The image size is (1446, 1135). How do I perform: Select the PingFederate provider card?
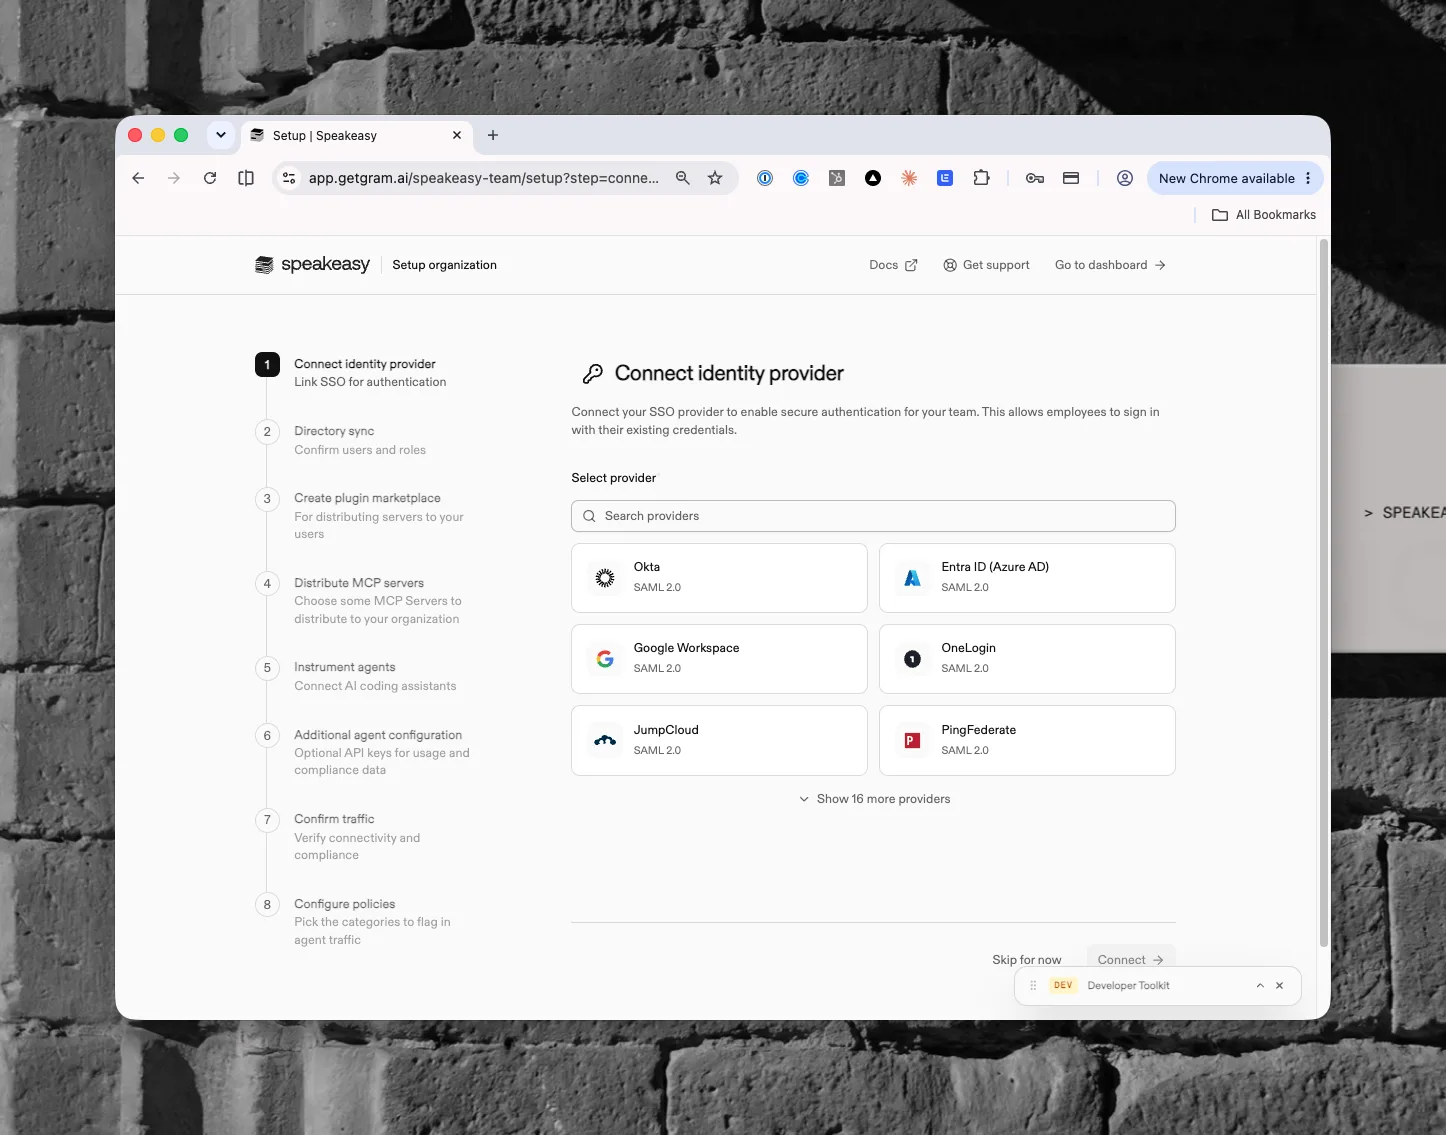(1027, 741)
